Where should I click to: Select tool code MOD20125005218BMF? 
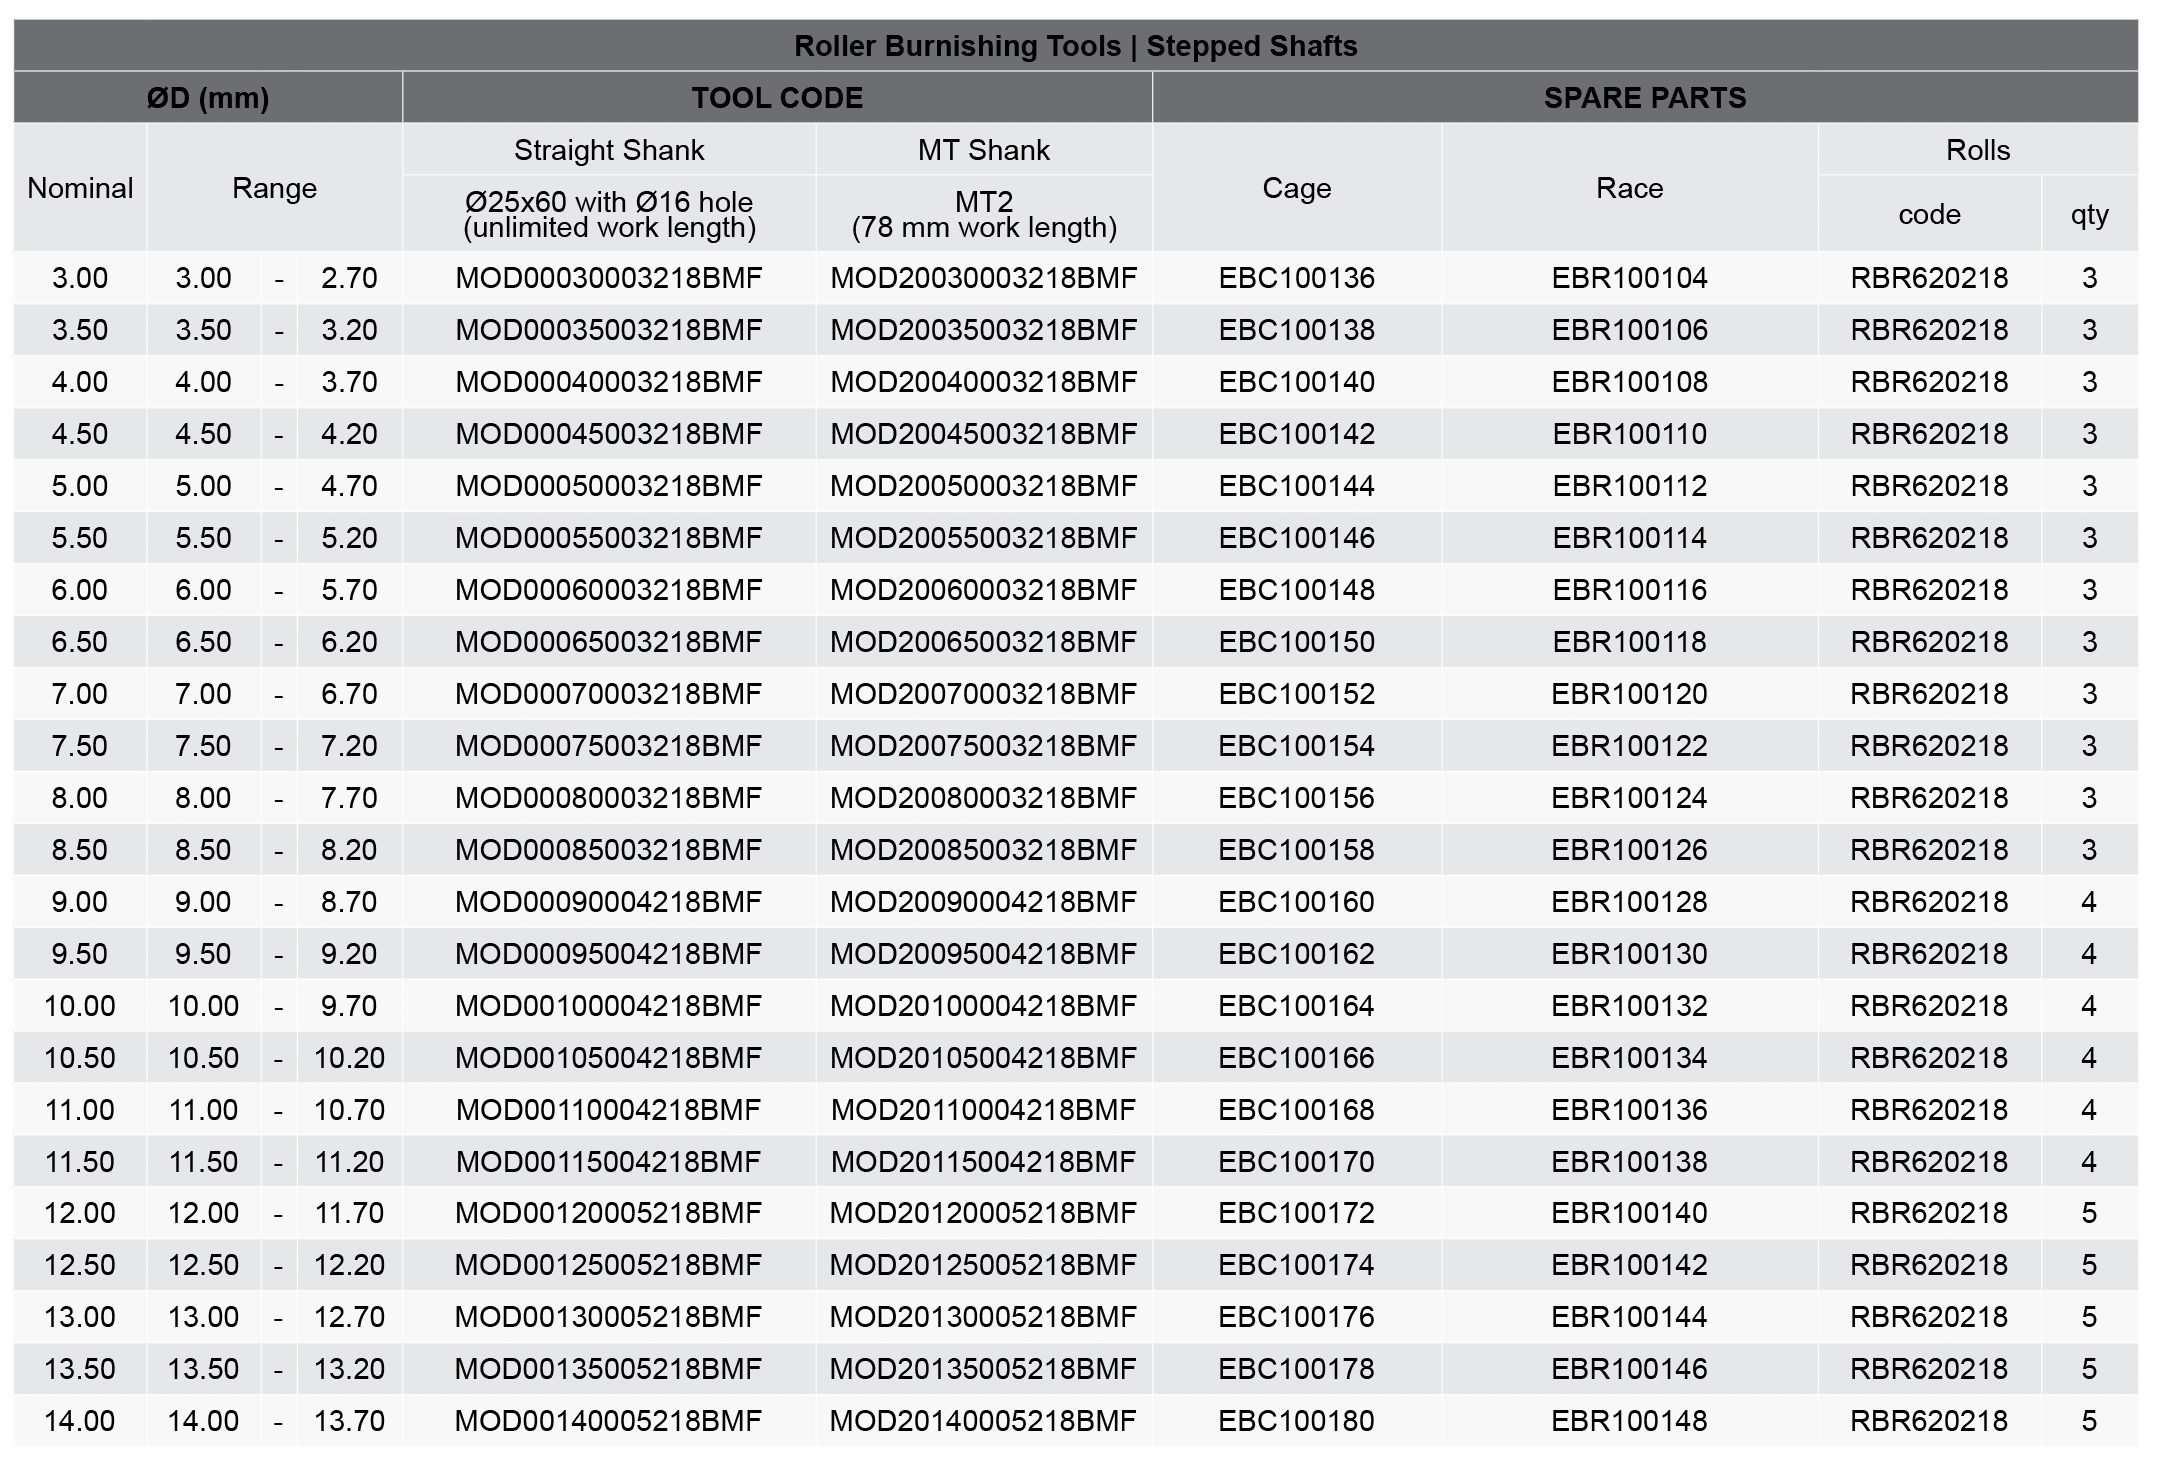click(x=984, y=1265)
